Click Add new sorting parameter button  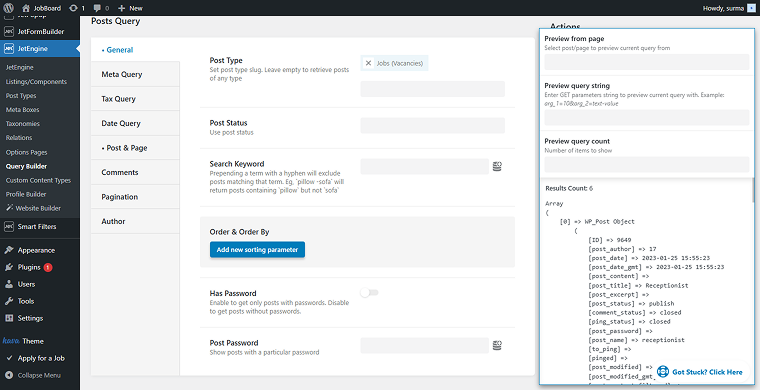[257, 250]
